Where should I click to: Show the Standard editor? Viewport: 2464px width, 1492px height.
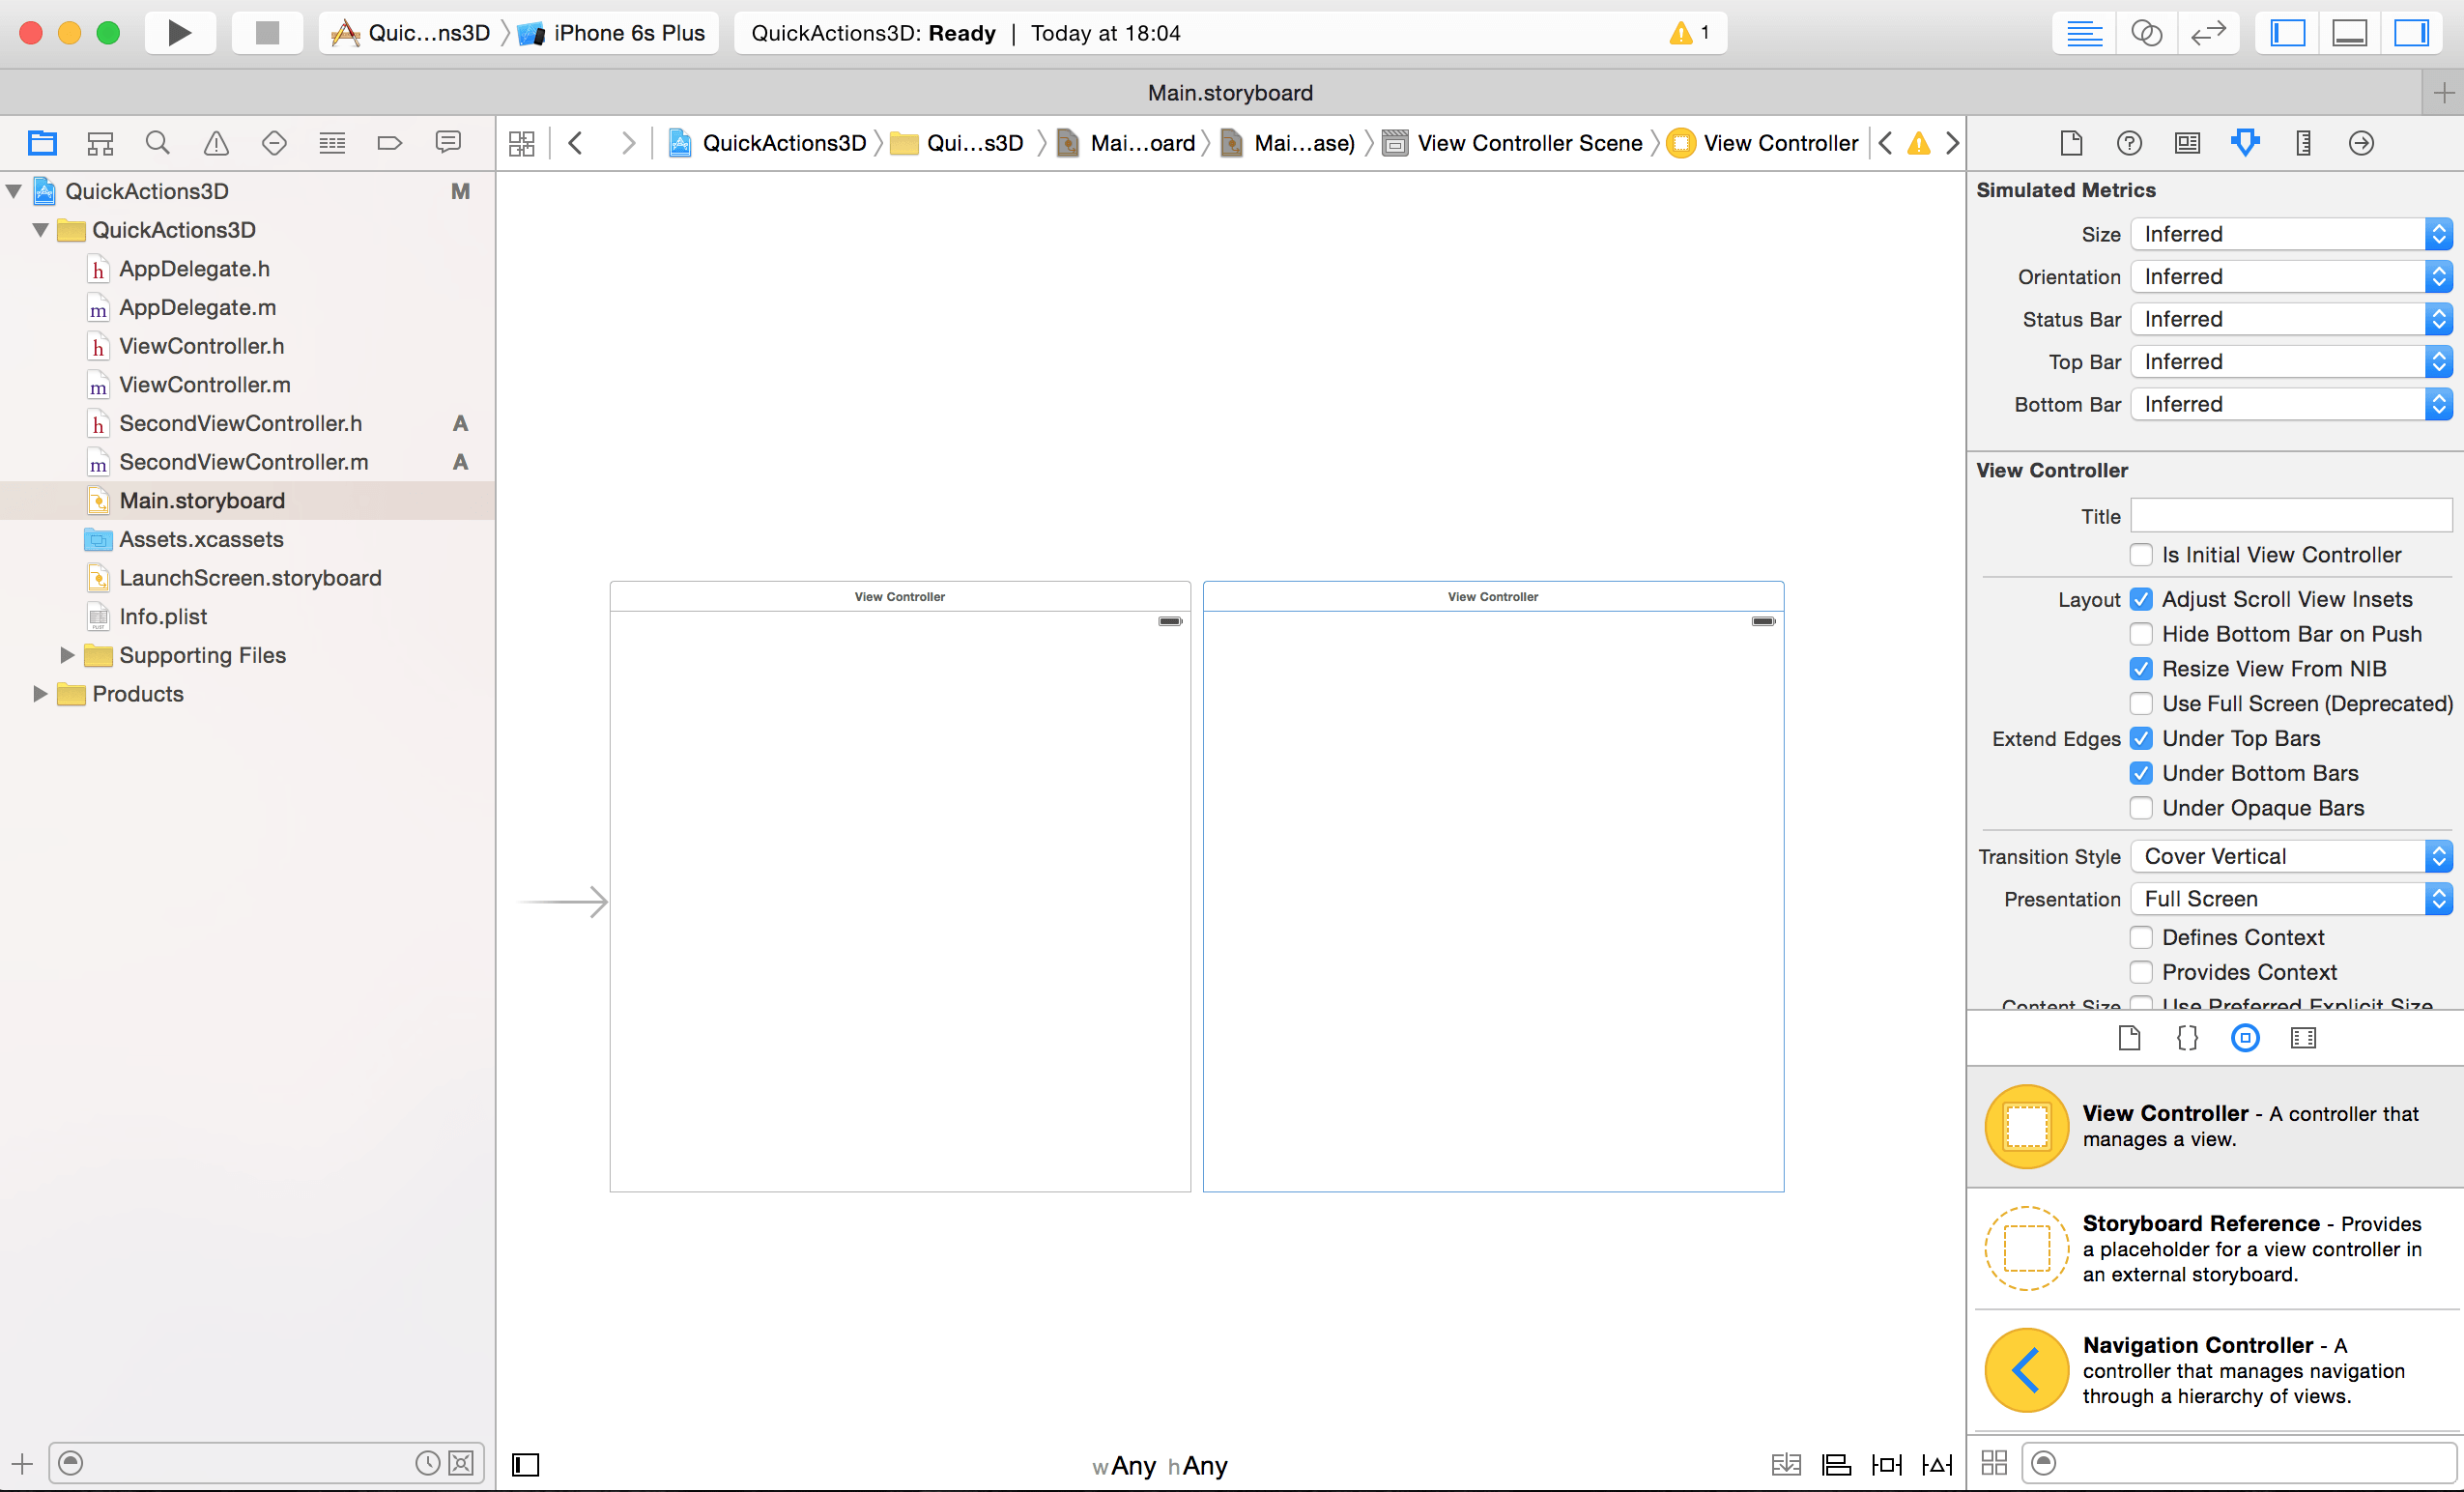click(2084, 33)
